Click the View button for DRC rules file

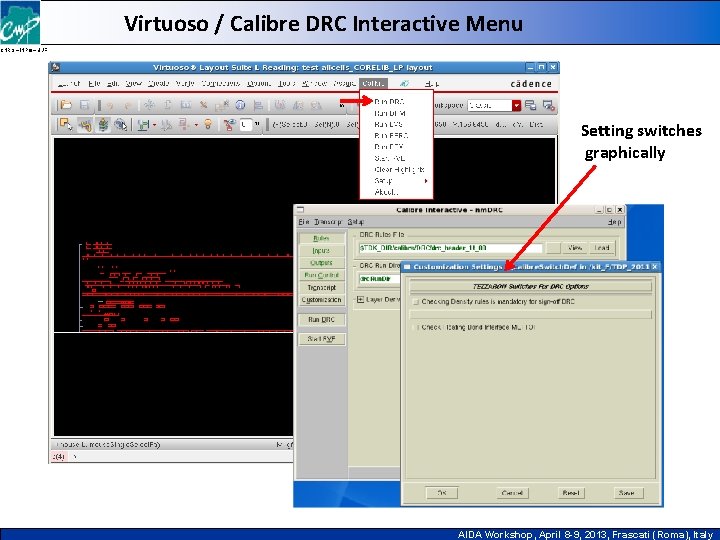575,248
